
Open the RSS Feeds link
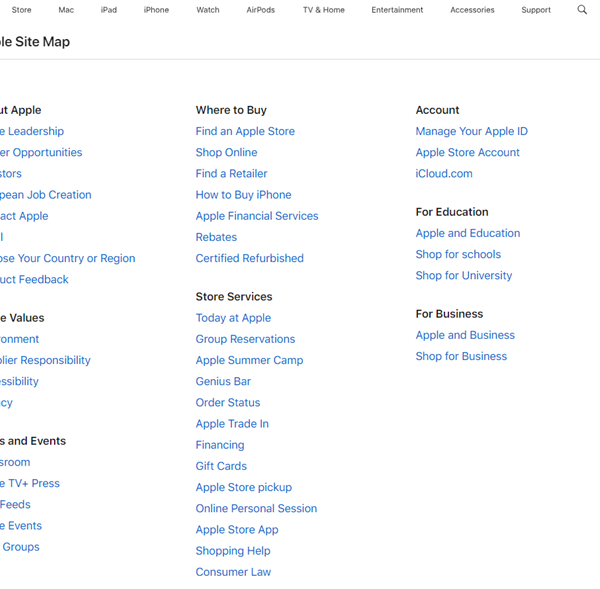click(x=15, y=504)
